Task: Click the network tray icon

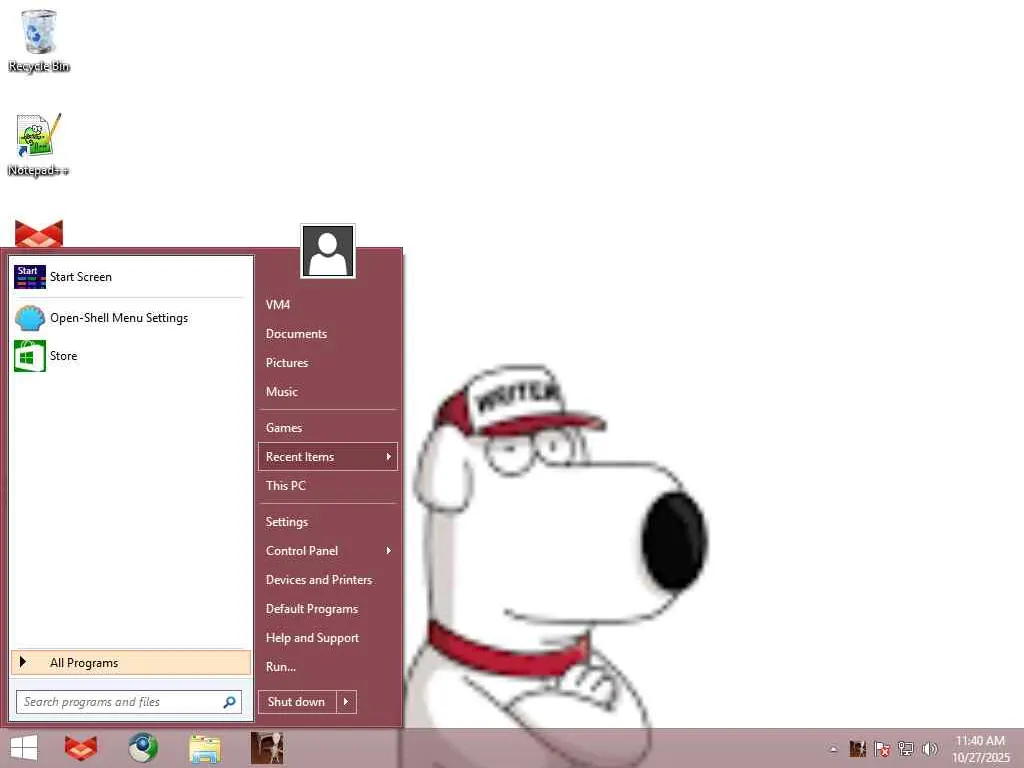Action: 906,748
